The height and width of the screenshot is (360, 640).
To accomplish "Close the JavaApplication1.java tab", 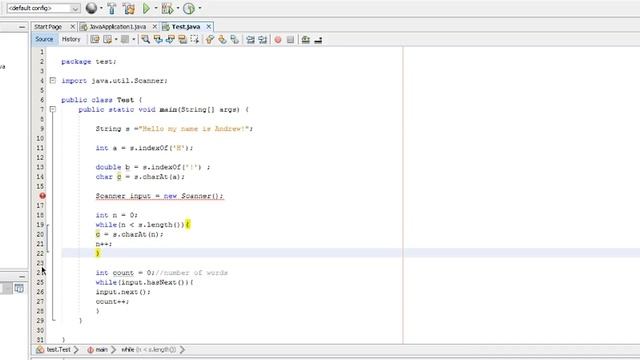I will coord(154,27).
